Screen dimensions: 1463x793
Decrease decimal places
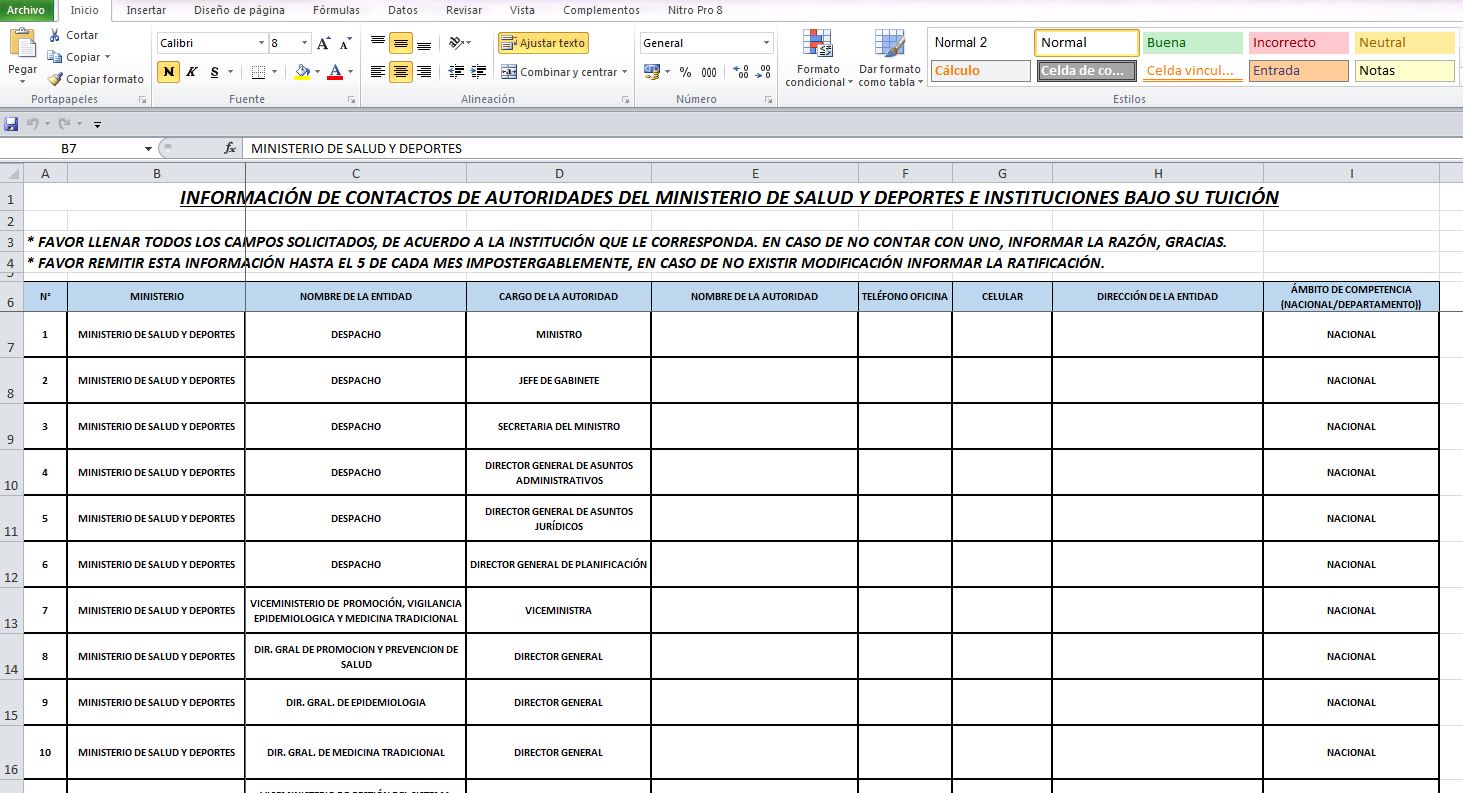tap(763, 72)
